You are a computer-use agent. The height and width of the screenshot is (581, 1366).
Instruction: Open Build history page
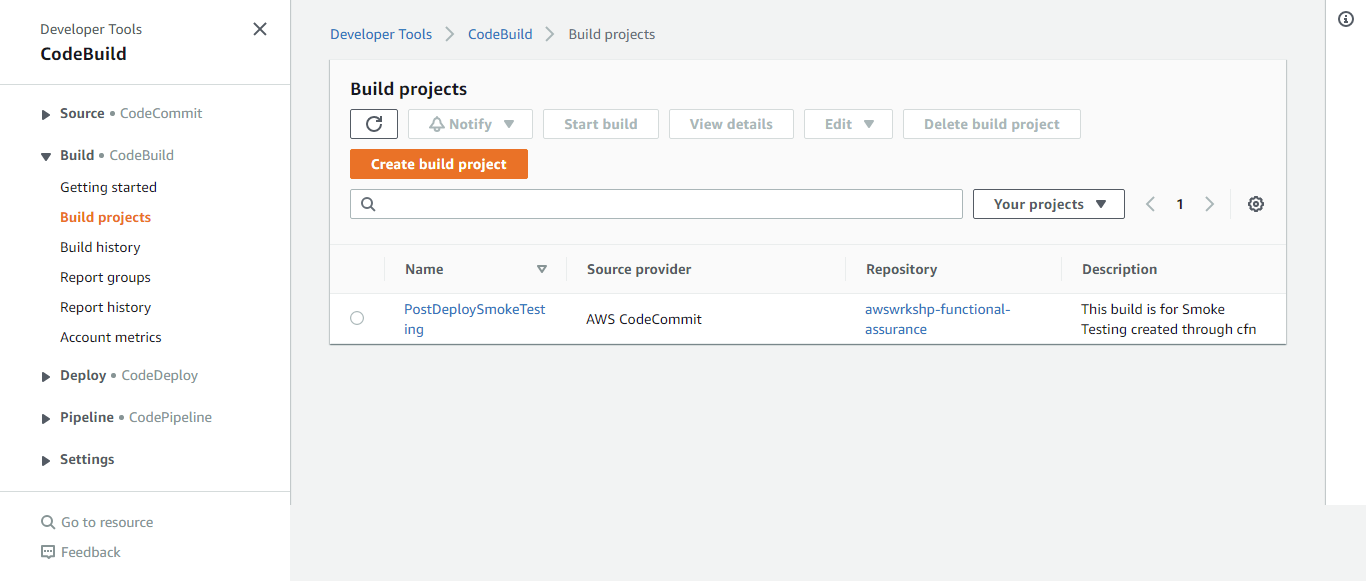coord(100,247)
